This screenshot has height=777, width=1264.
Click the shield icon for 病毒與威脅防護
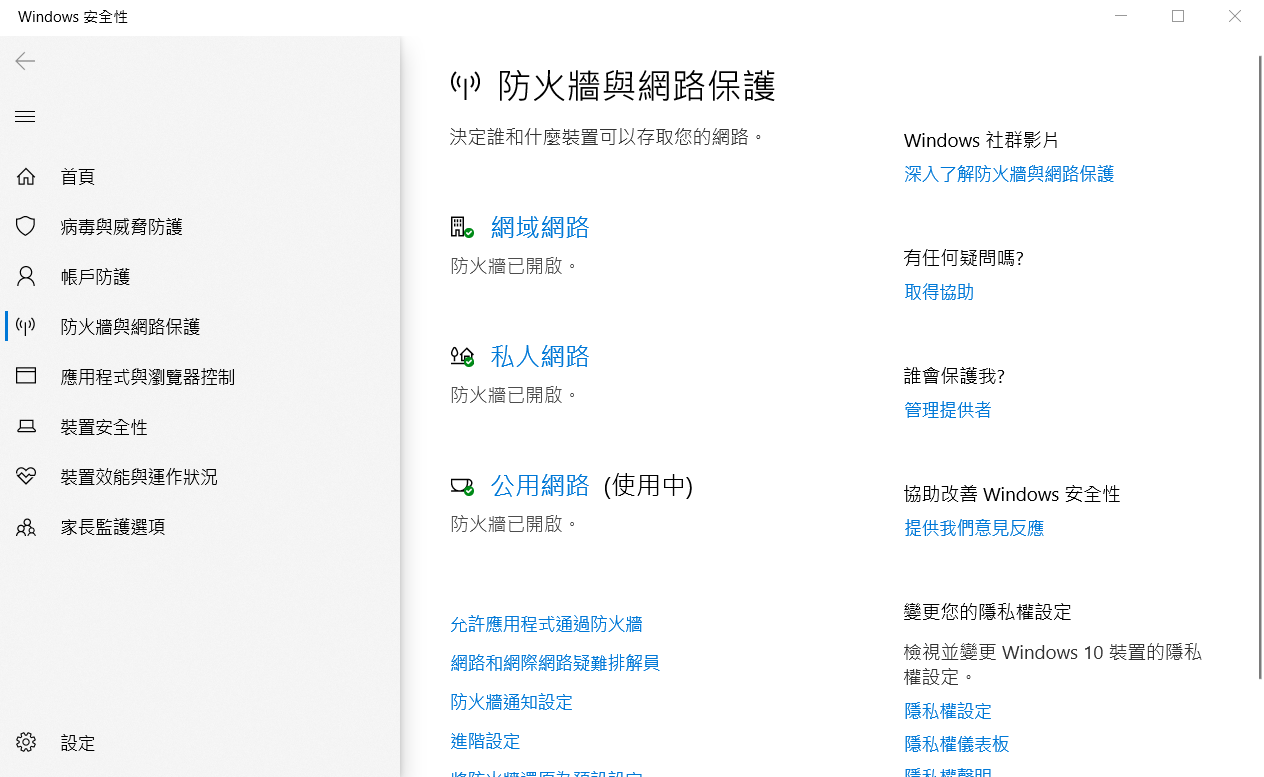coord(26,226)
